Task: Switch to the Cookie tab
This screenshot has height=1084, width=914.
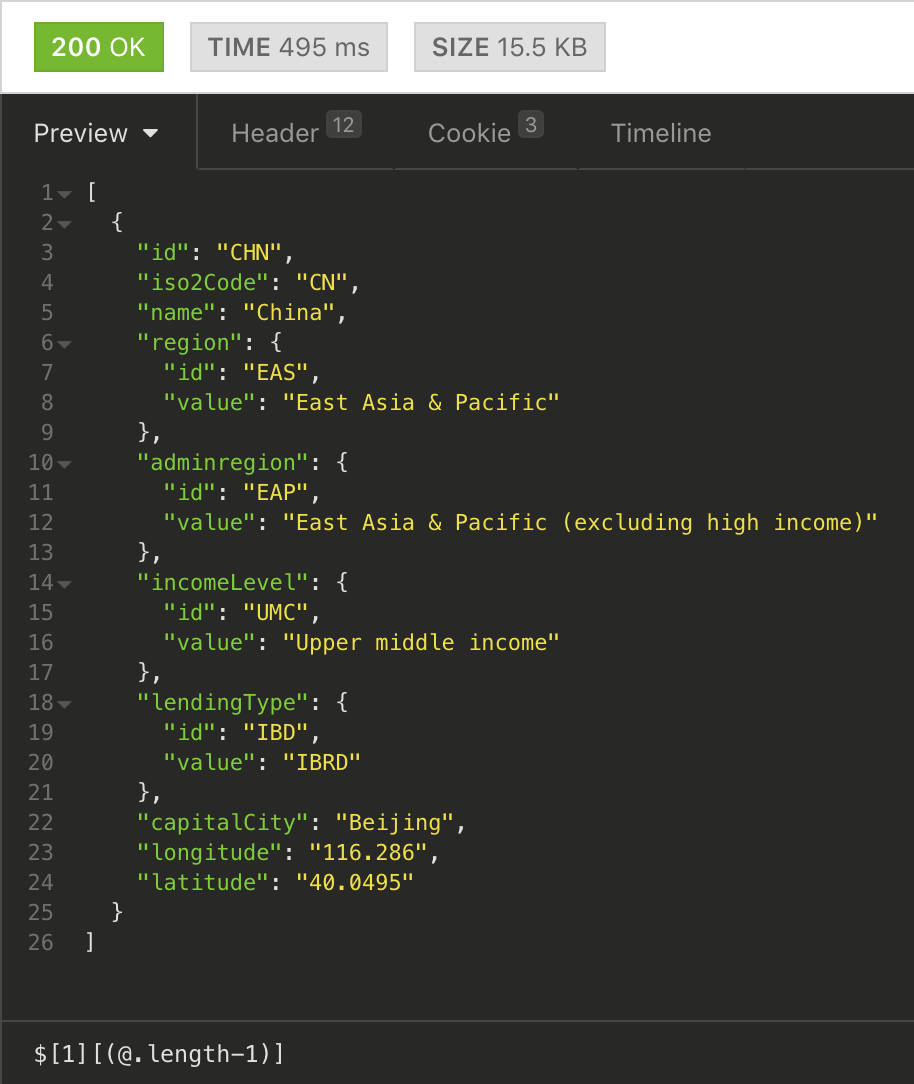Action: (485, 131)
